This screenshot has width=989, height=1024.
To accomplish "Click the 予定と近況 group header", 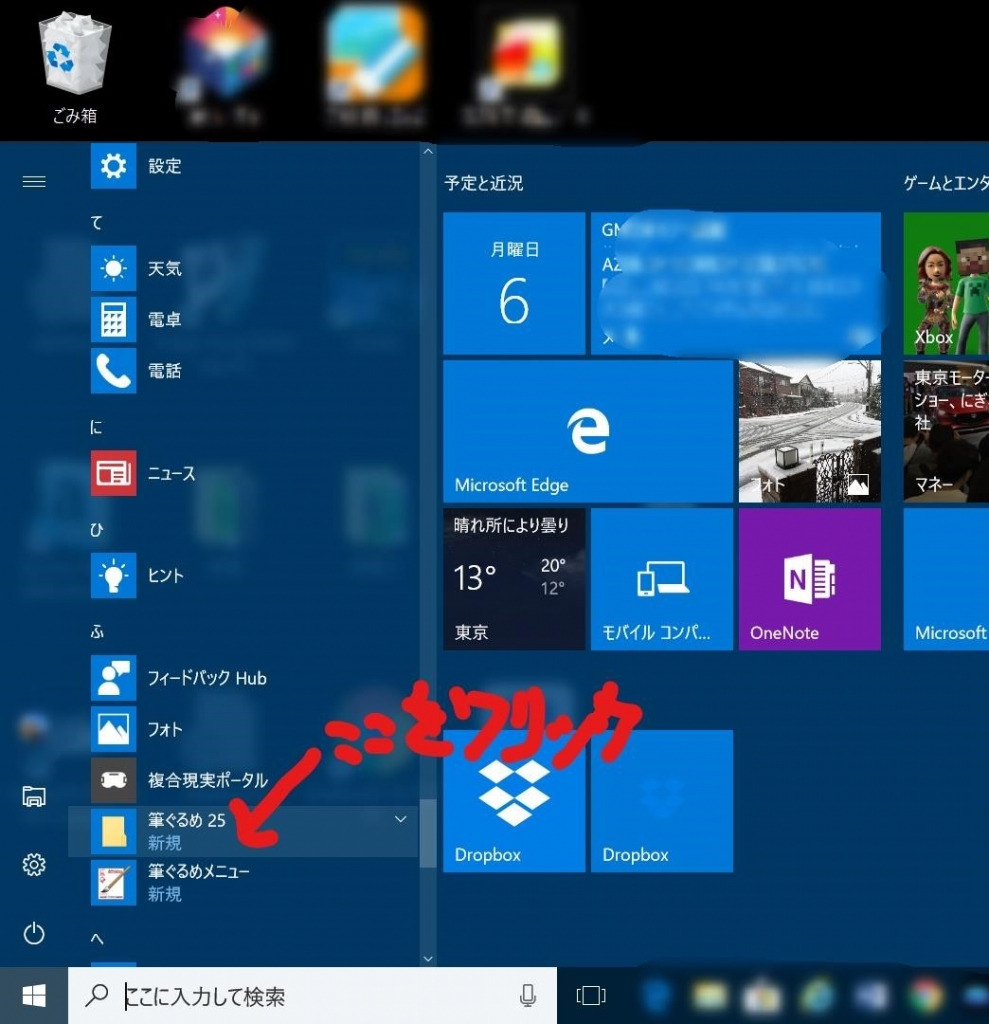I will [483, 183].
